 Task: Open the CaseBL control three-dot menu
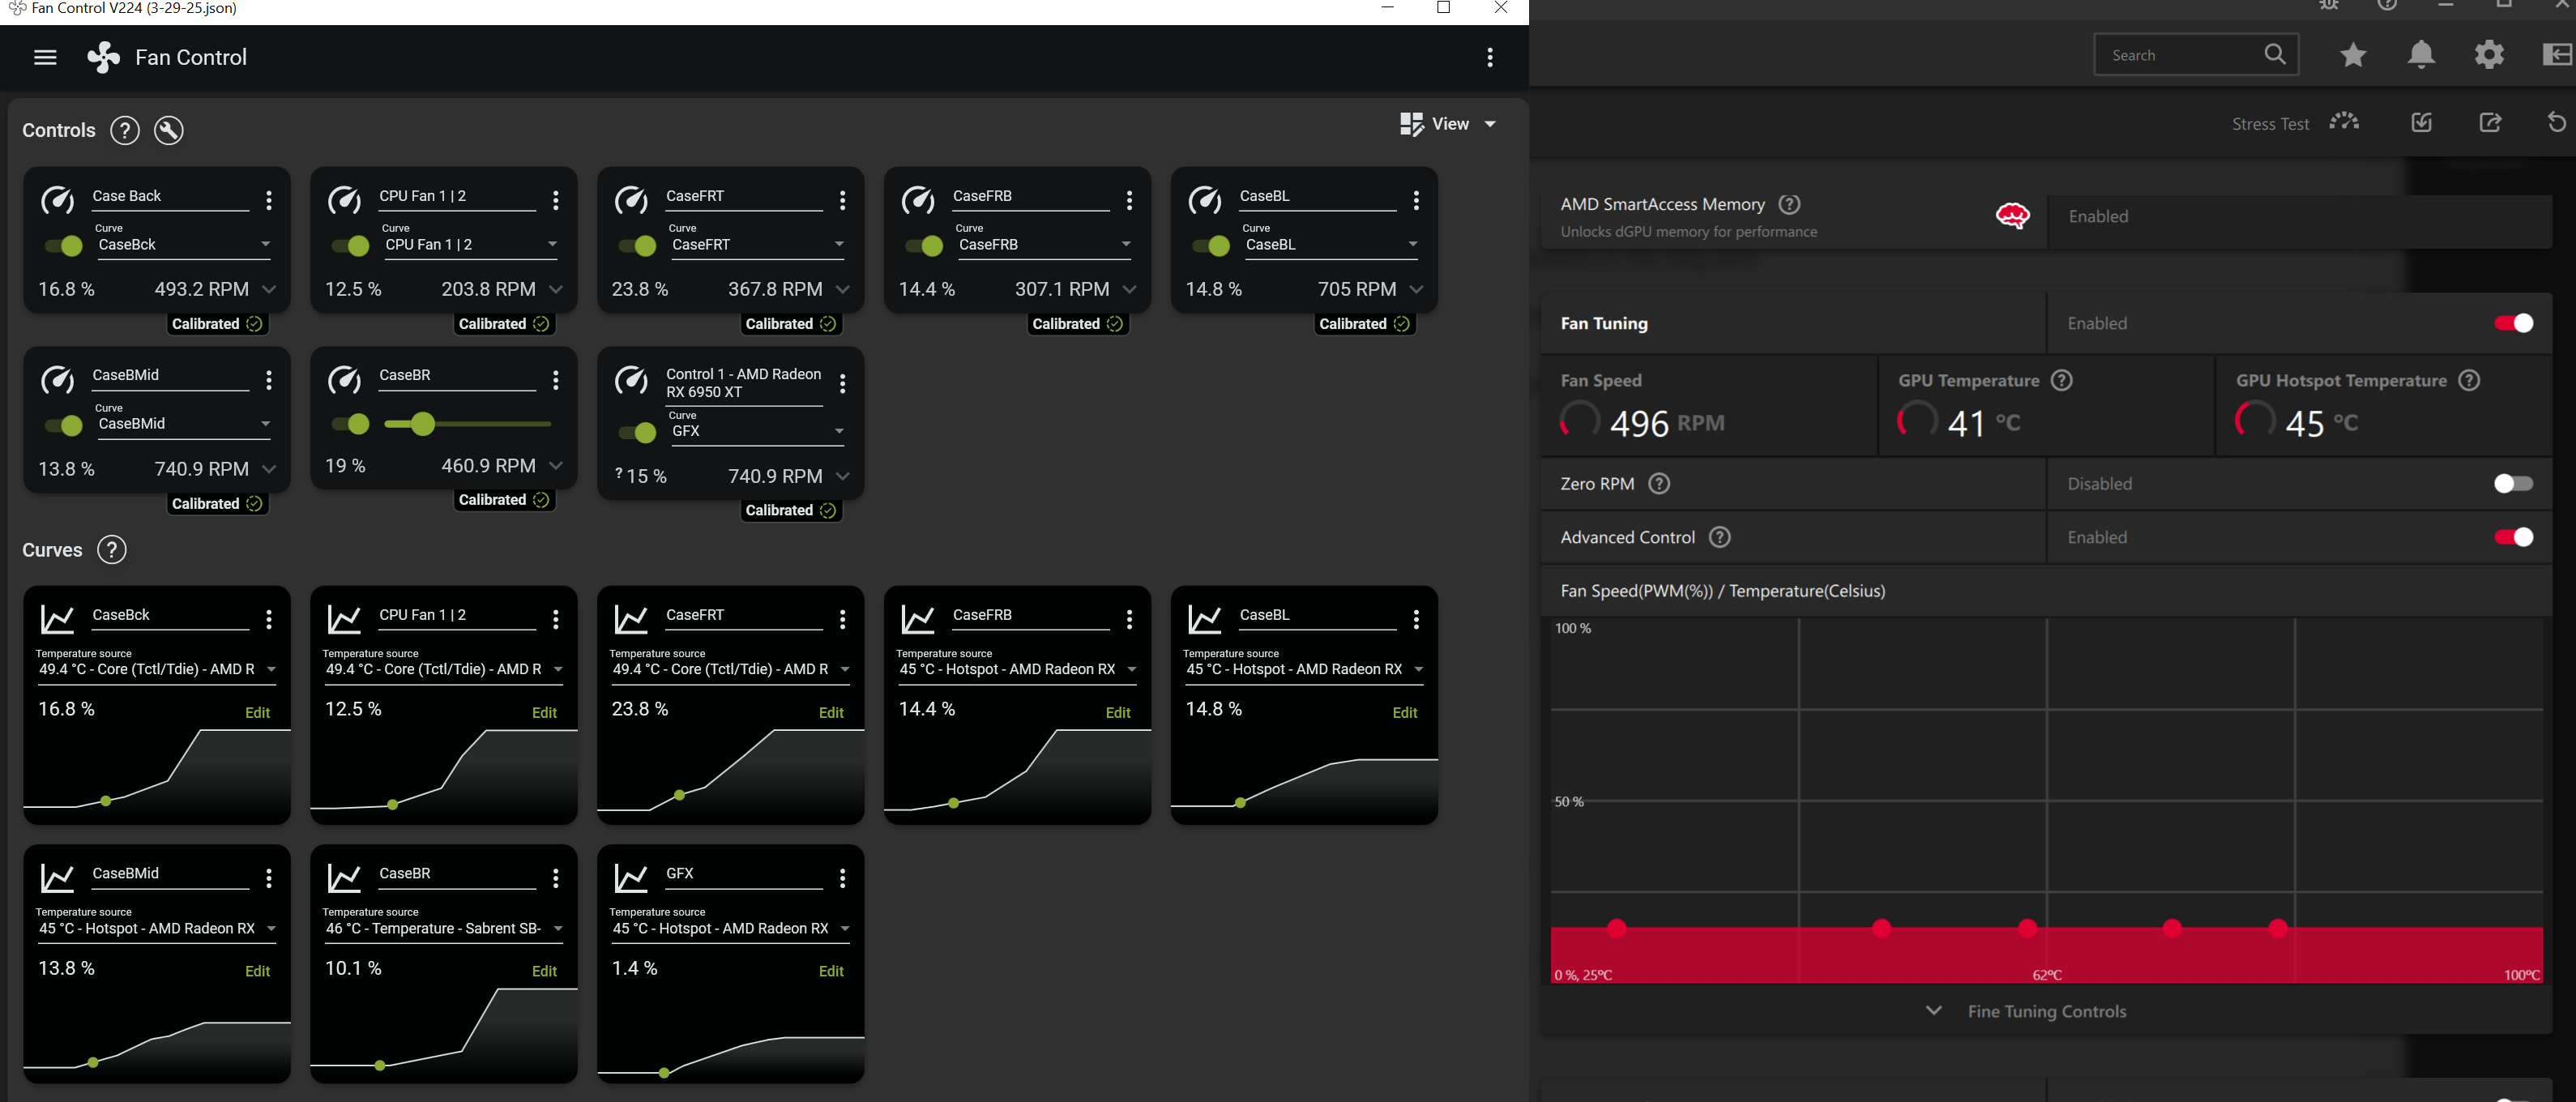tap(1416, 200)
